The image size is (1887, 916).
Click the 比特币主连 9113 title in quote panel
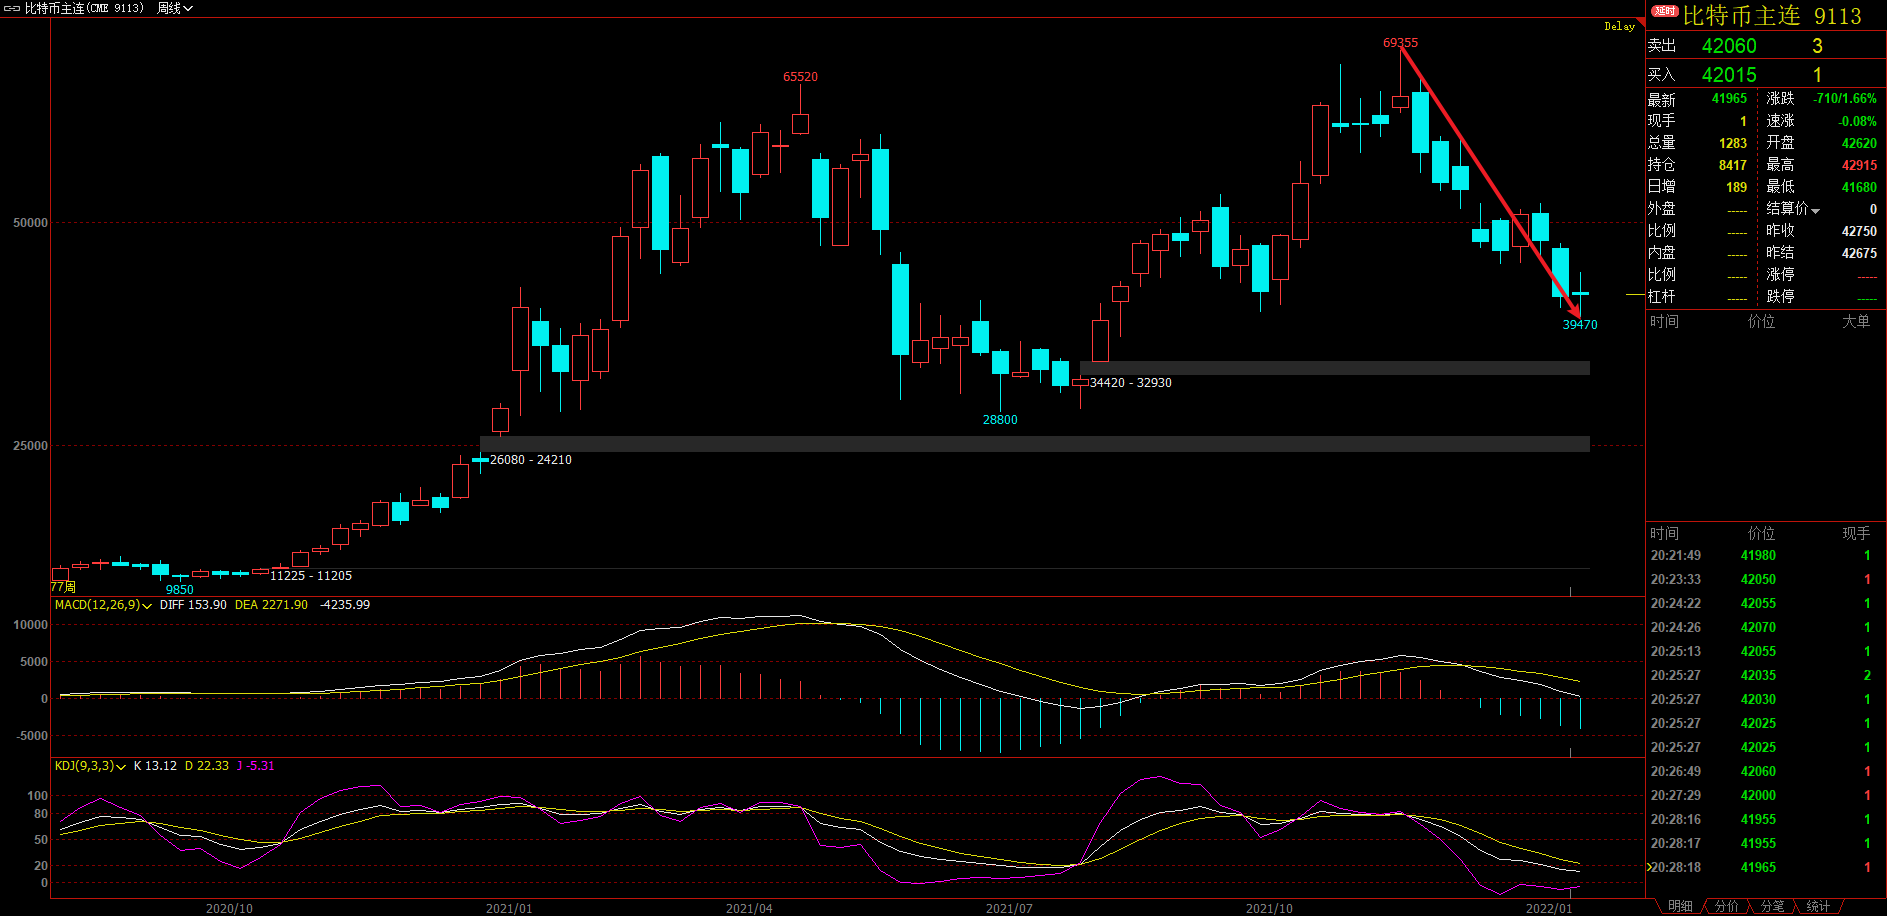point(1771,16)
